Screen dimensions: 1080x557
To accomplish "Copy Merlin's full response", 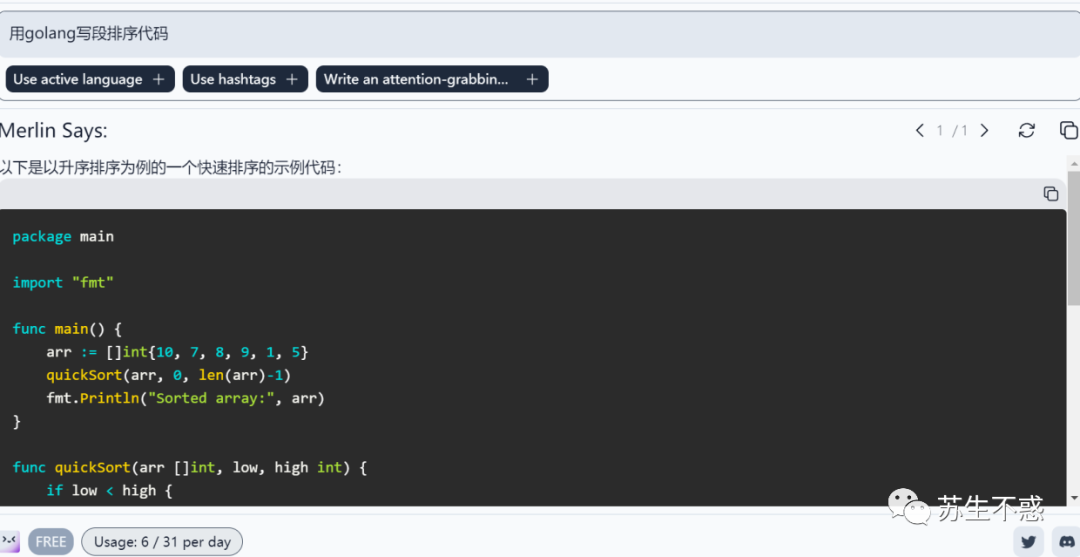I will 1068,130.
